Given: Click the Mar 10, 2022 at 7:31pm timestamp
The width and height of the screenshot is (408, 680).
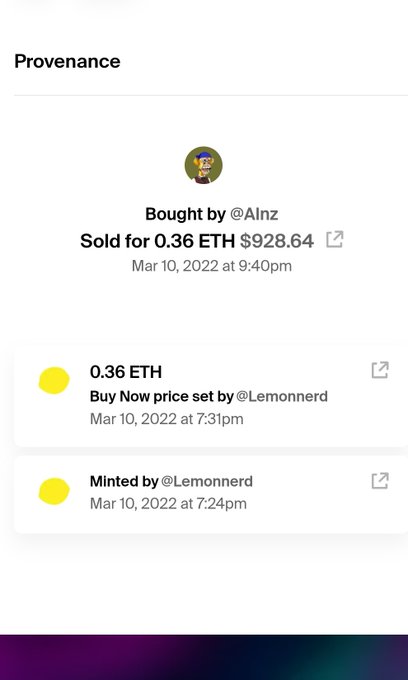Looking at the screenshot, I should [166, 419].
